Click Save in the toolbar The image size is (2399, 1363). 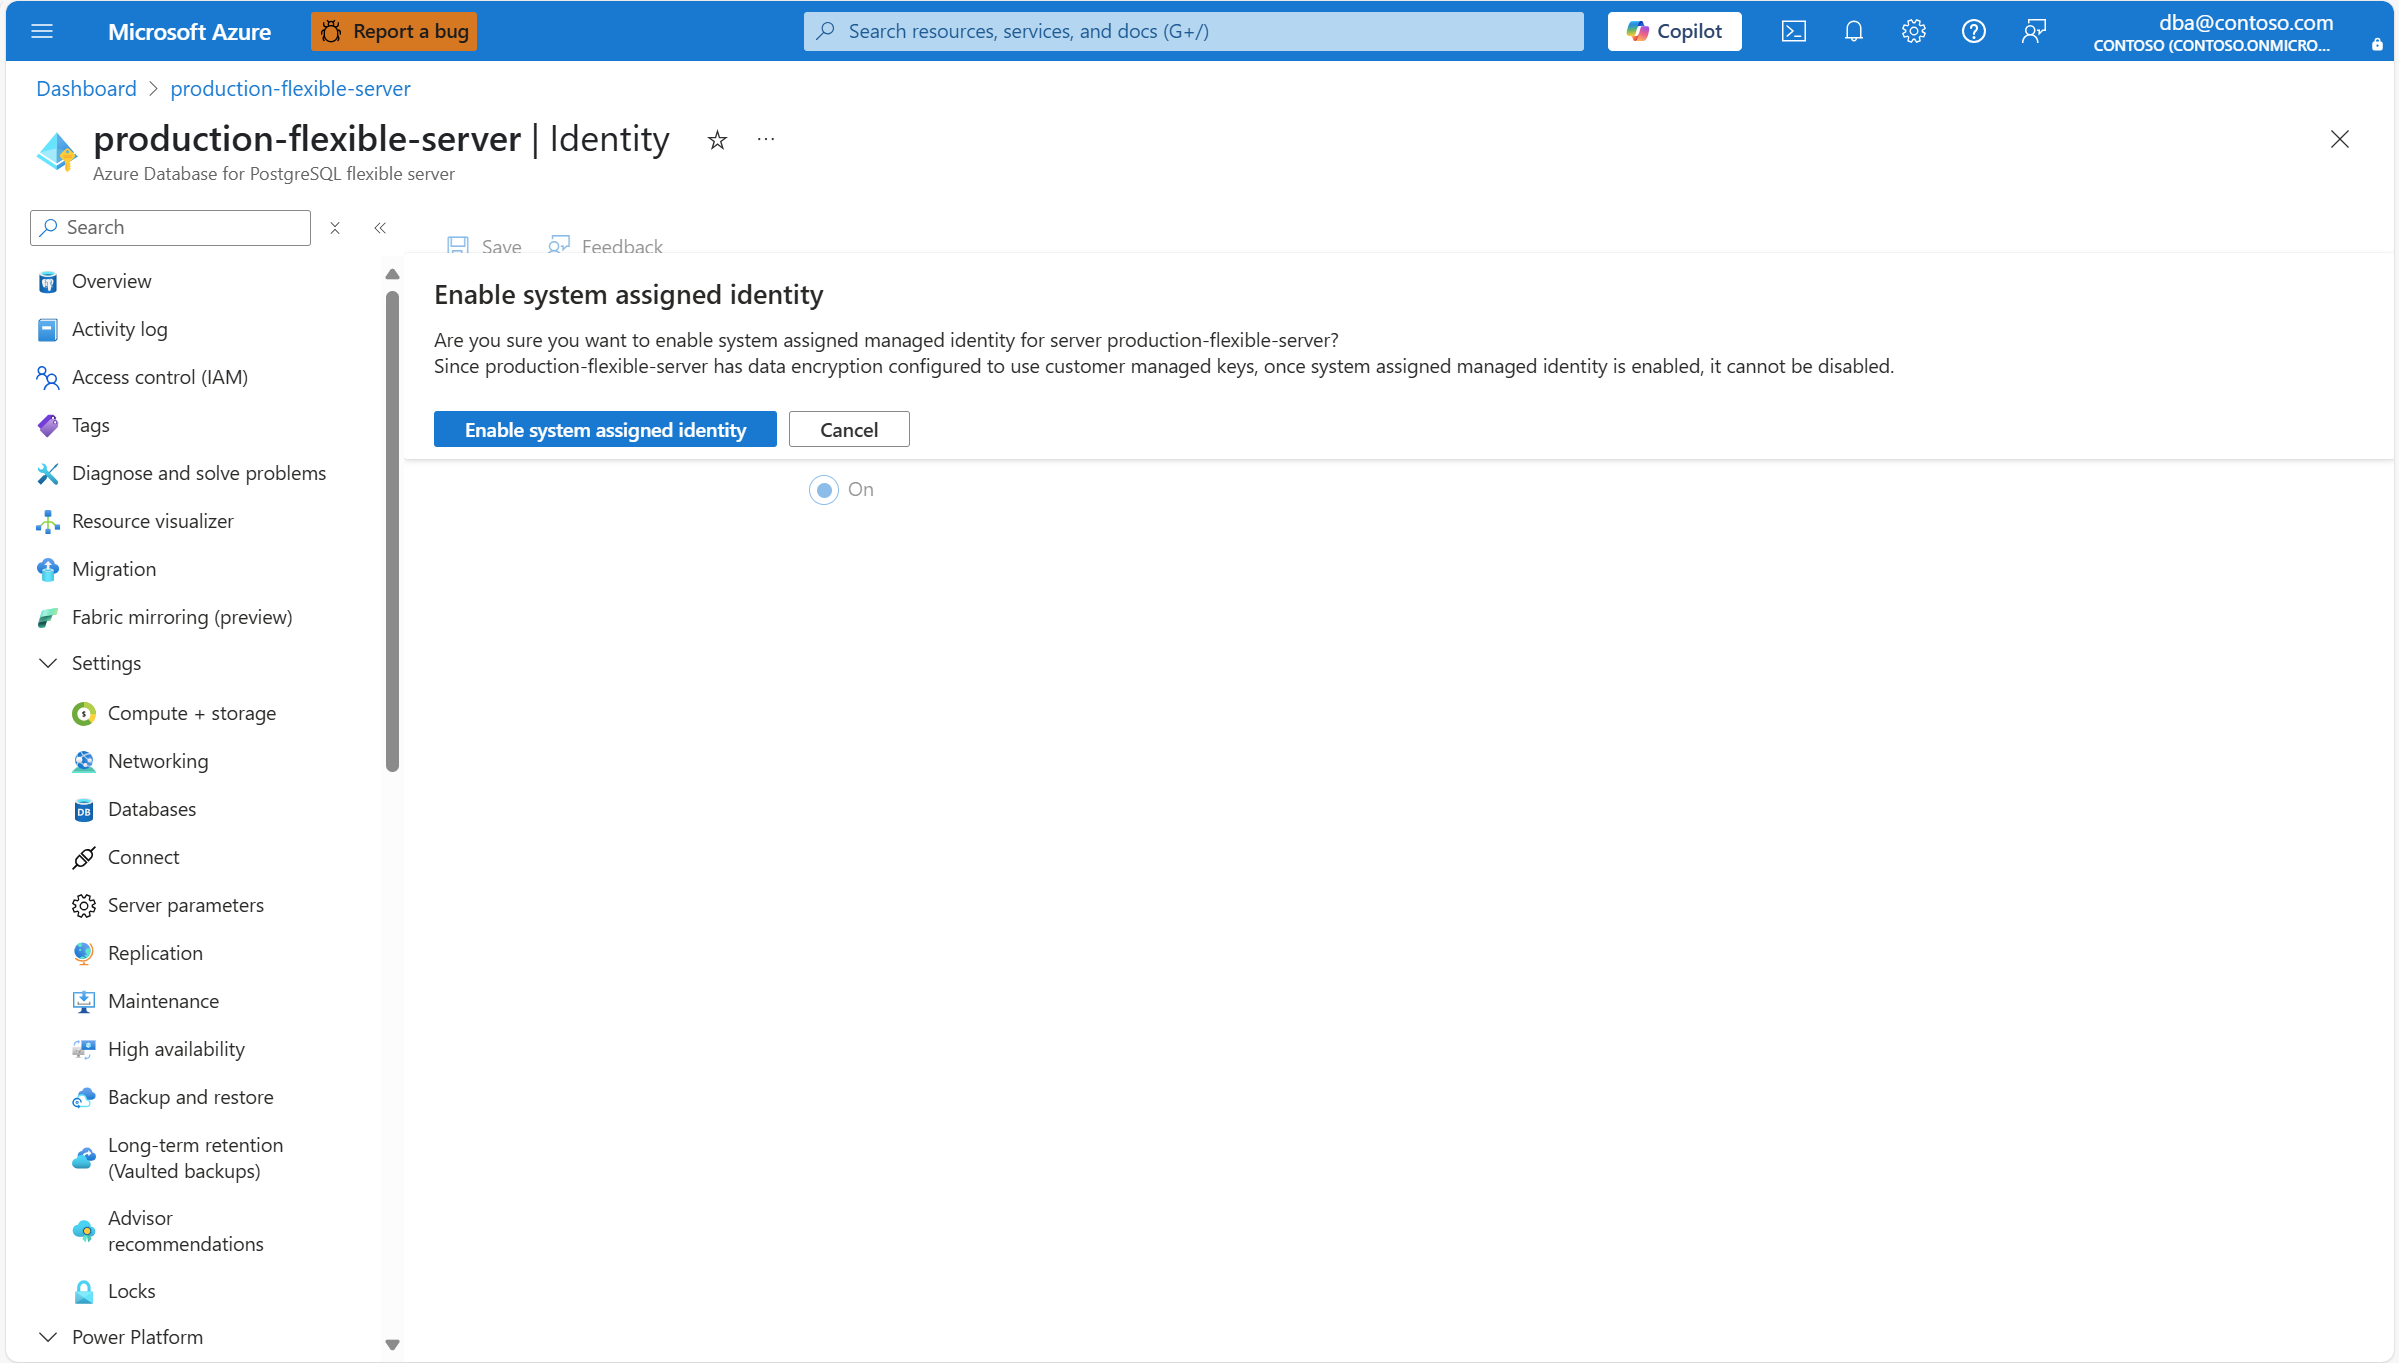tap(485, 246)
